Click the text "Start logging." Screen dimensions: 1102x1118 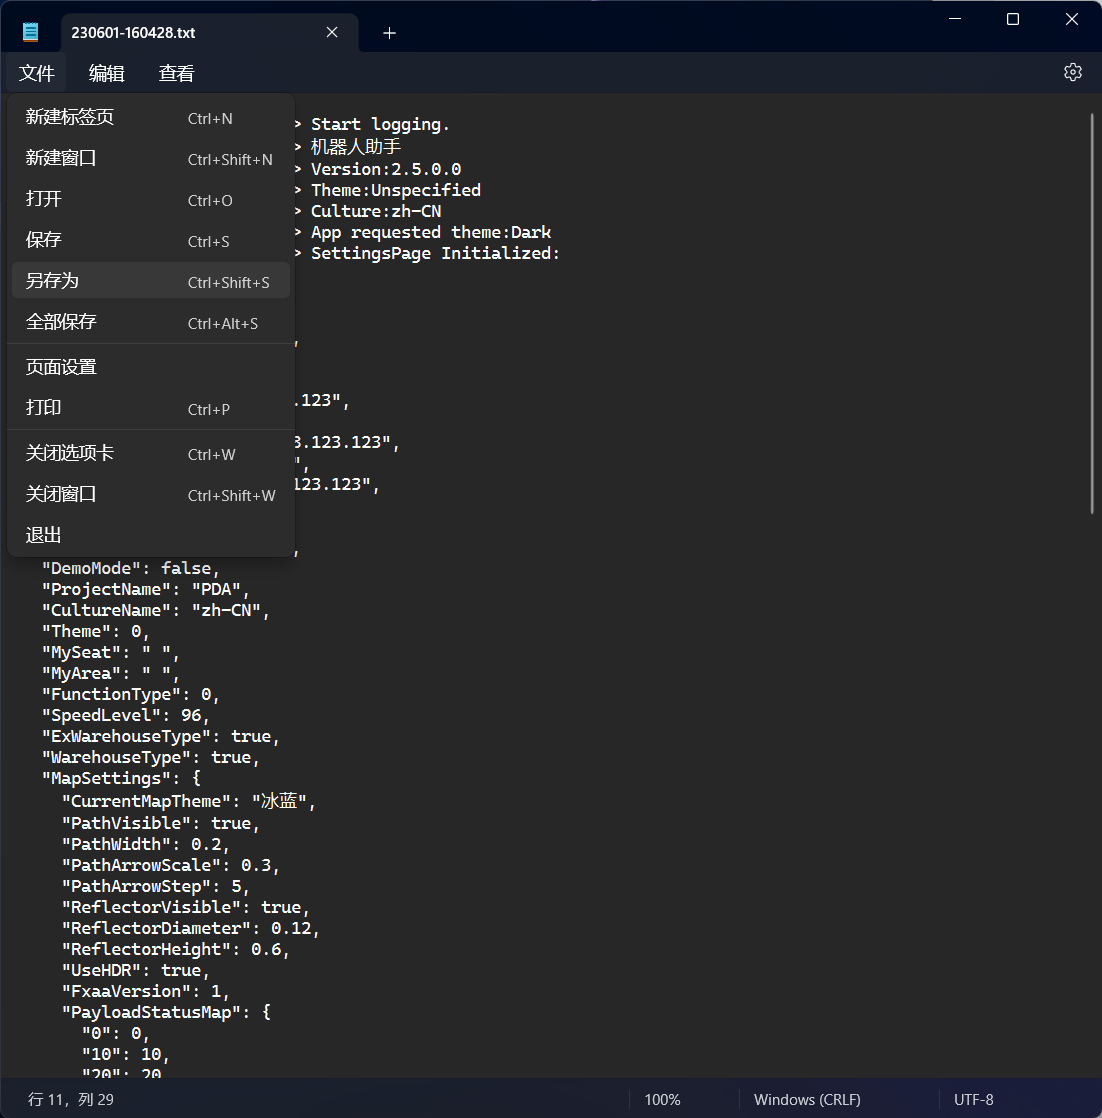coord(380,125)
